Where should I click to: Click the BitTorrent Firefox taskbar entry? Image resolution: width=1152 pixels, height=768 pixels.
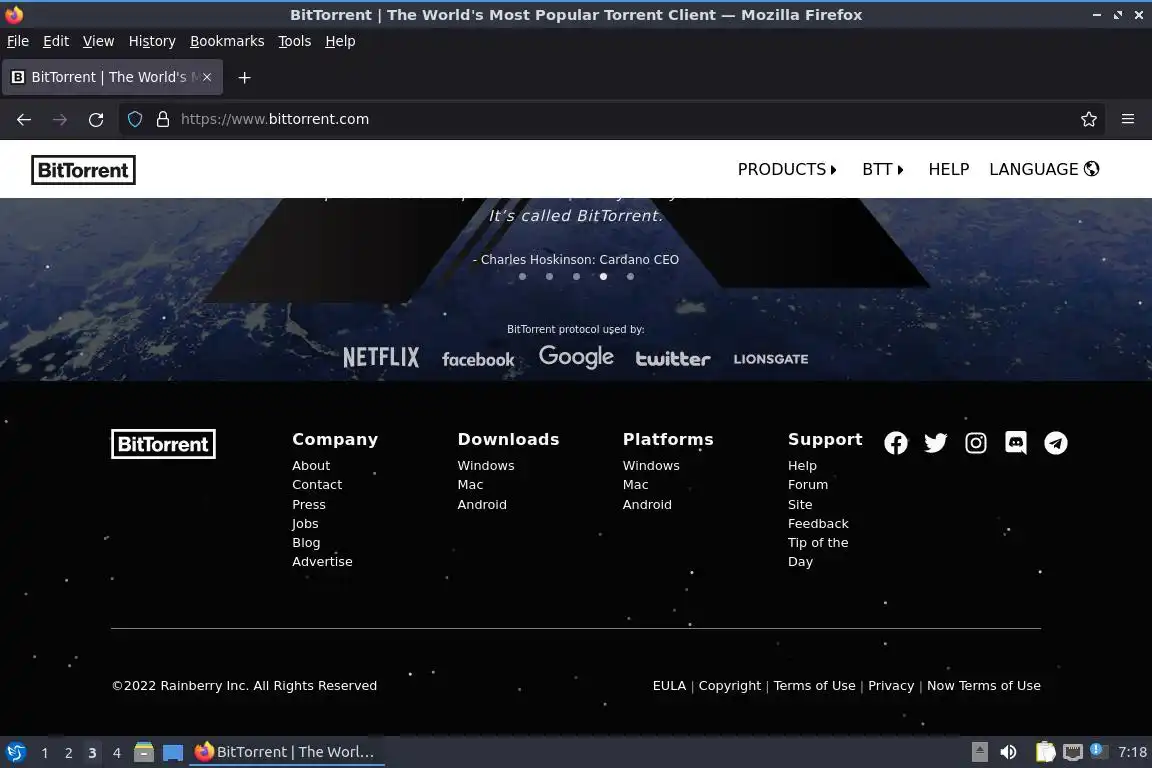pos(286,752)
